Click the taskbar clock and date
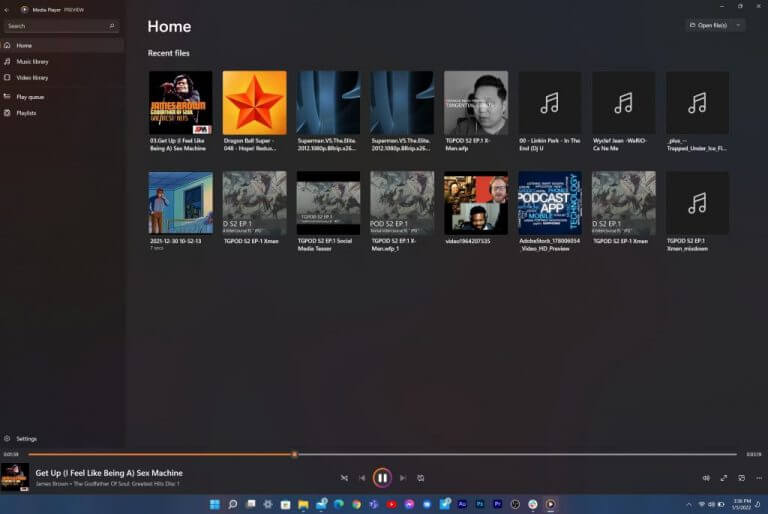 [742, 504]
